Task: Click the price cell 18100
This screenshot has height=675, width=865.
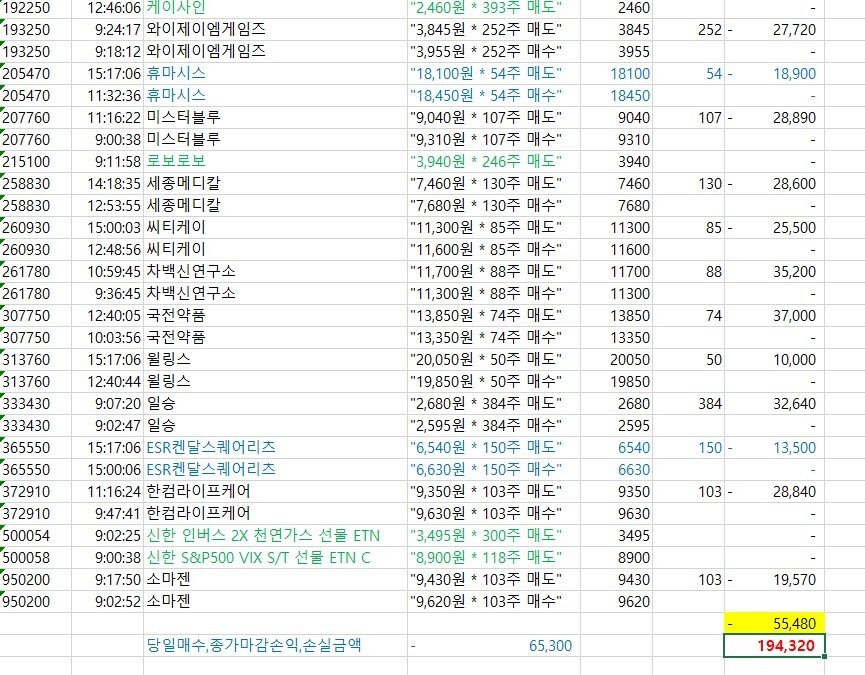Action: point(616,73)
